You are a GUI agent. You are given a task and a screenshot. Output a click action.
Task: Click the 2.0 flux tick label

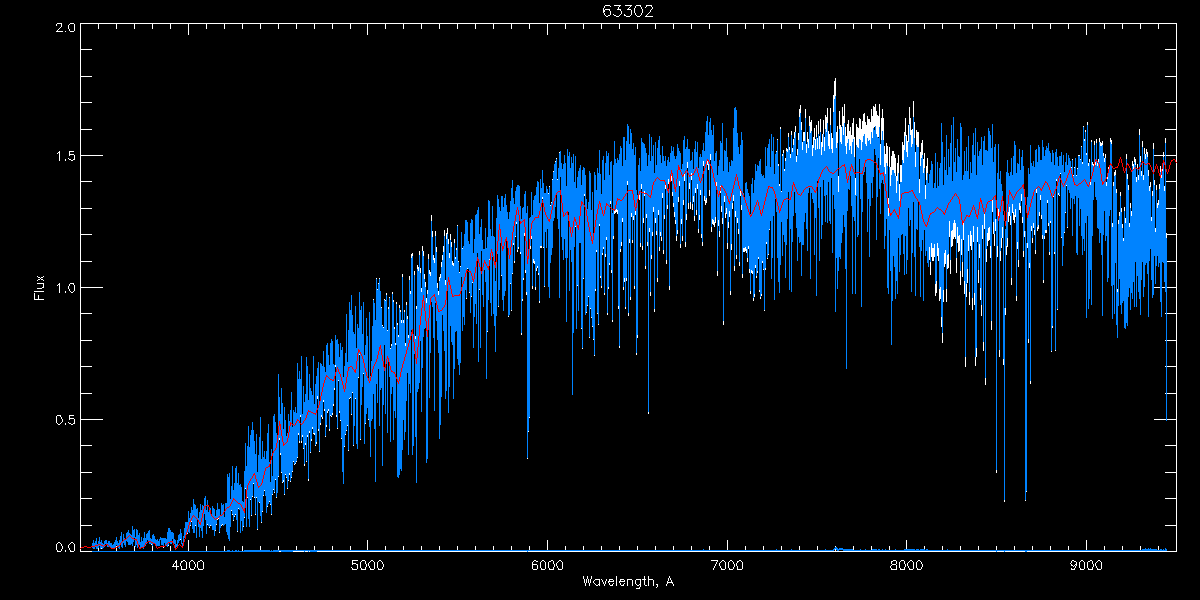66,28
